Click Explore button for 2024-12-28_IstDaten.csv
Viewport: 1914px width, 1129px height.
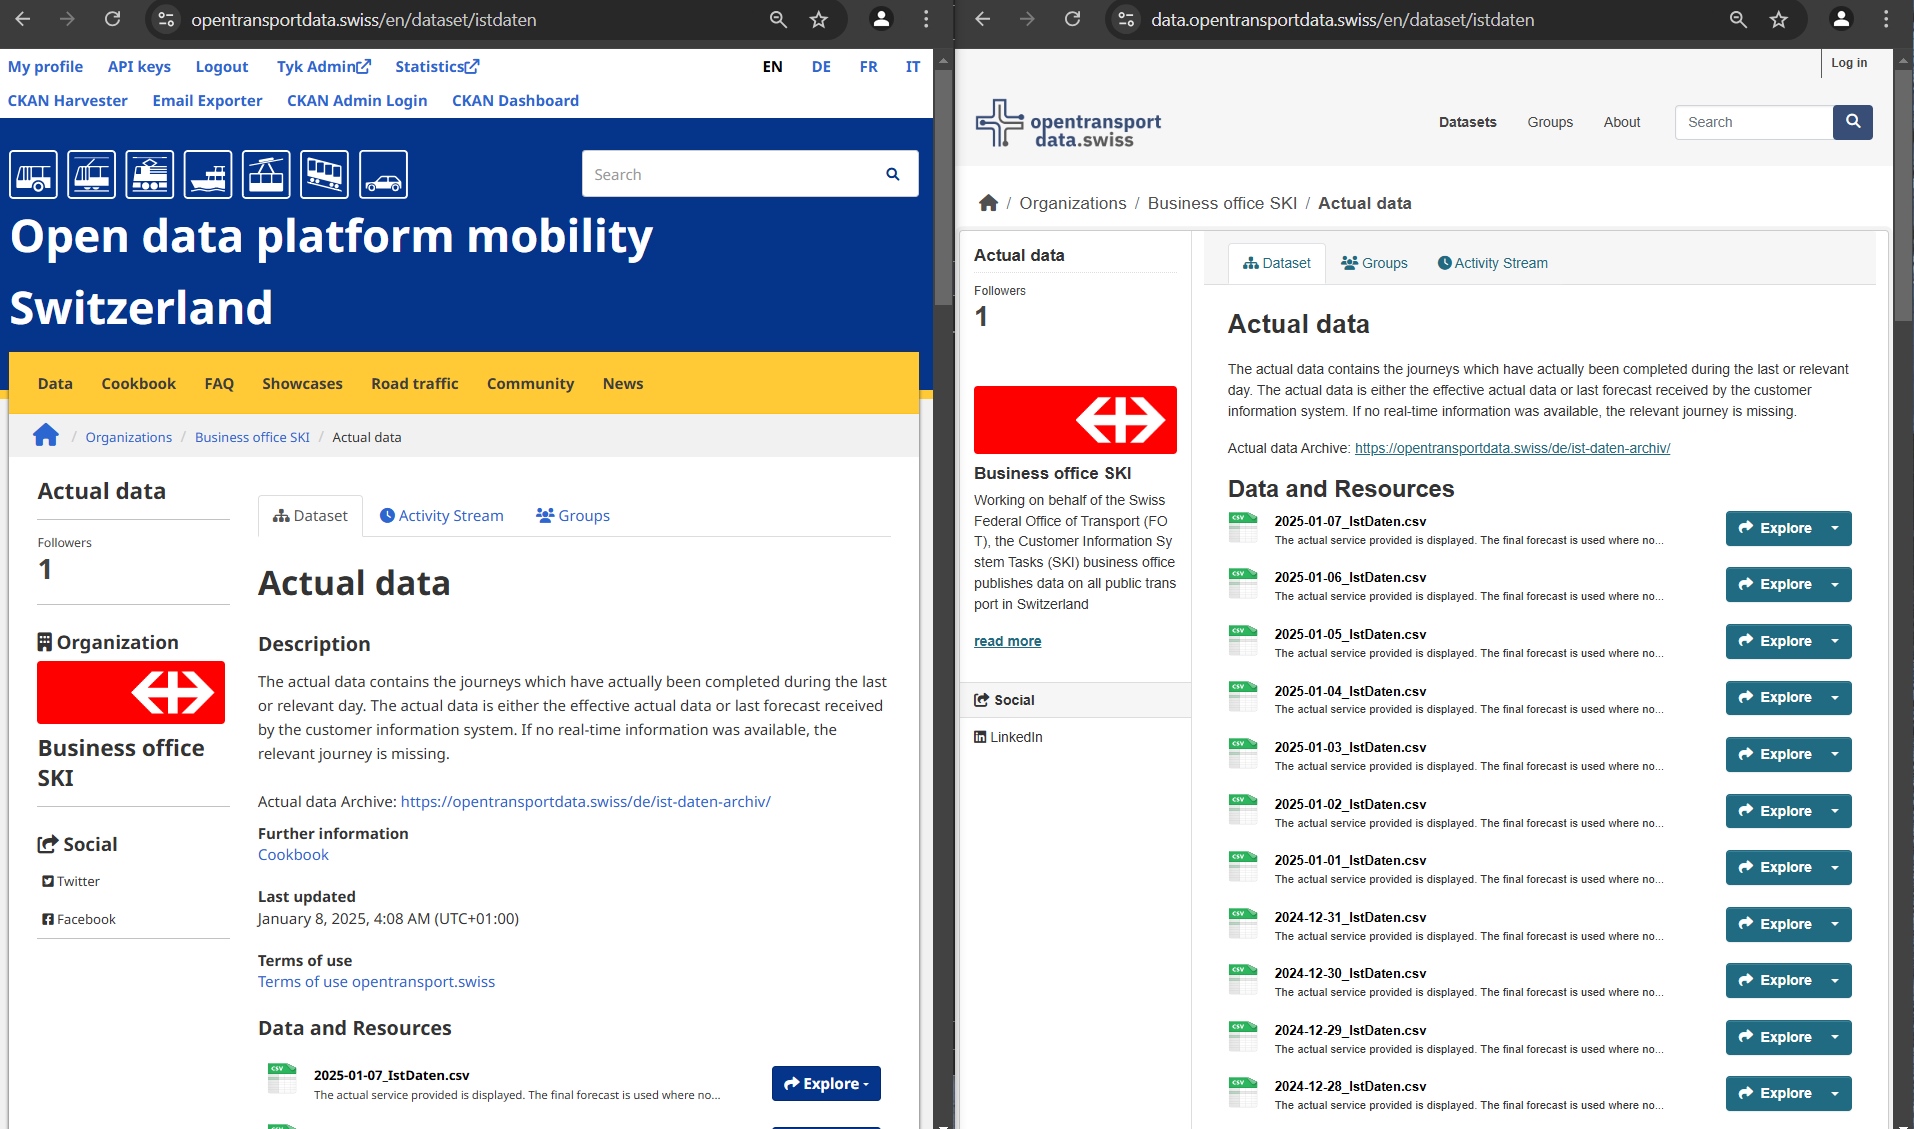(x=1775, y=1093)
